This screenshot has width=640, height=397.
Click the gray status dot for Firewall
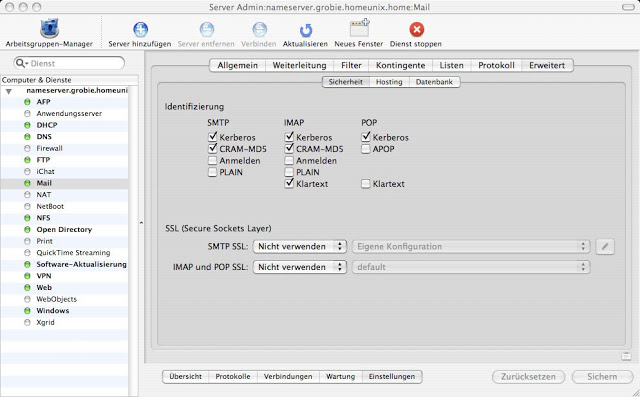pos(27,148)
